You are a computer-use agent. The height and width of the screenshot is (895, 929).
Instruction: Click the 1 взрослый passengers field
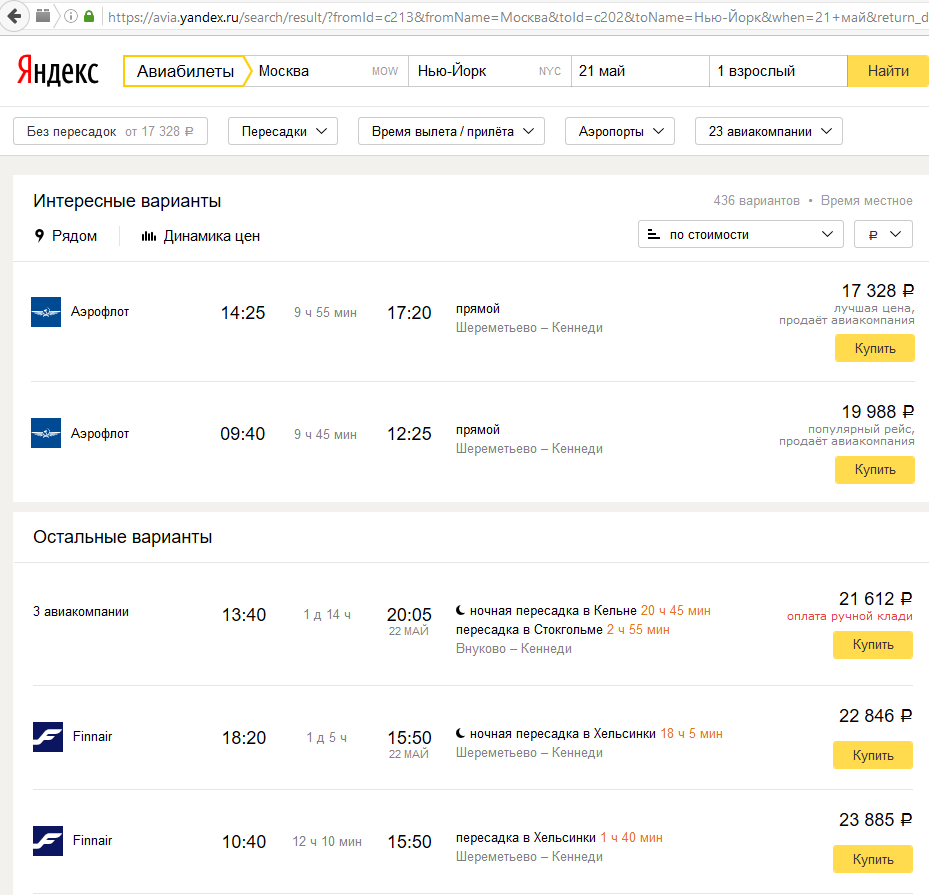point(778,71)
